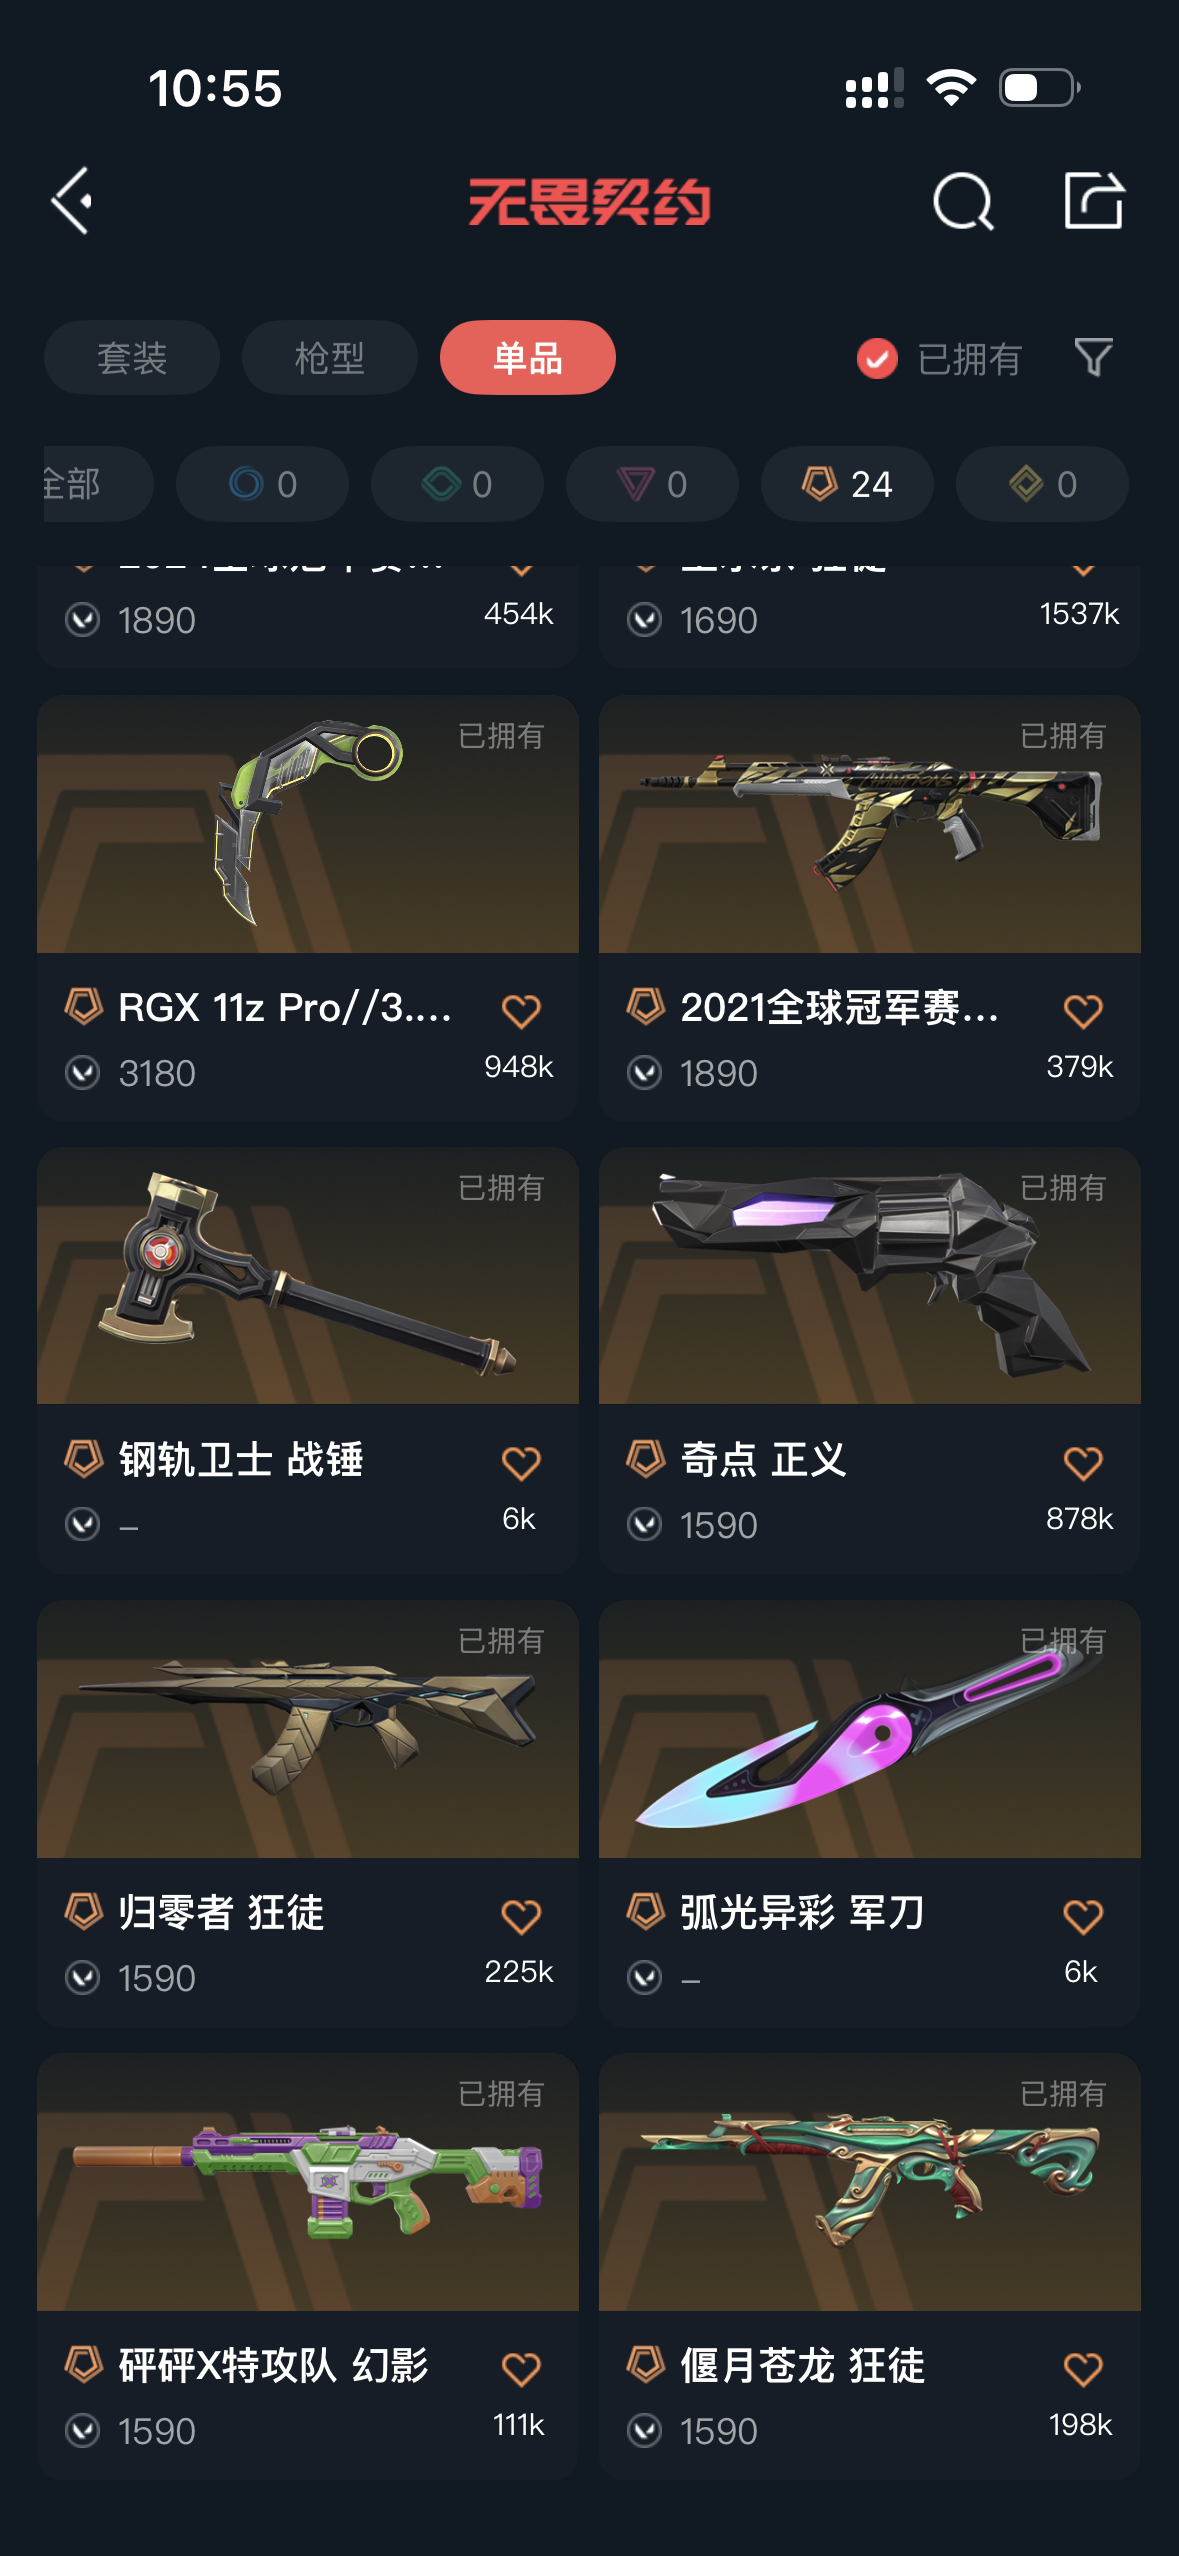Switch to the 套装 tab
Screen dimensions: 1179x2556
[132, 357]
